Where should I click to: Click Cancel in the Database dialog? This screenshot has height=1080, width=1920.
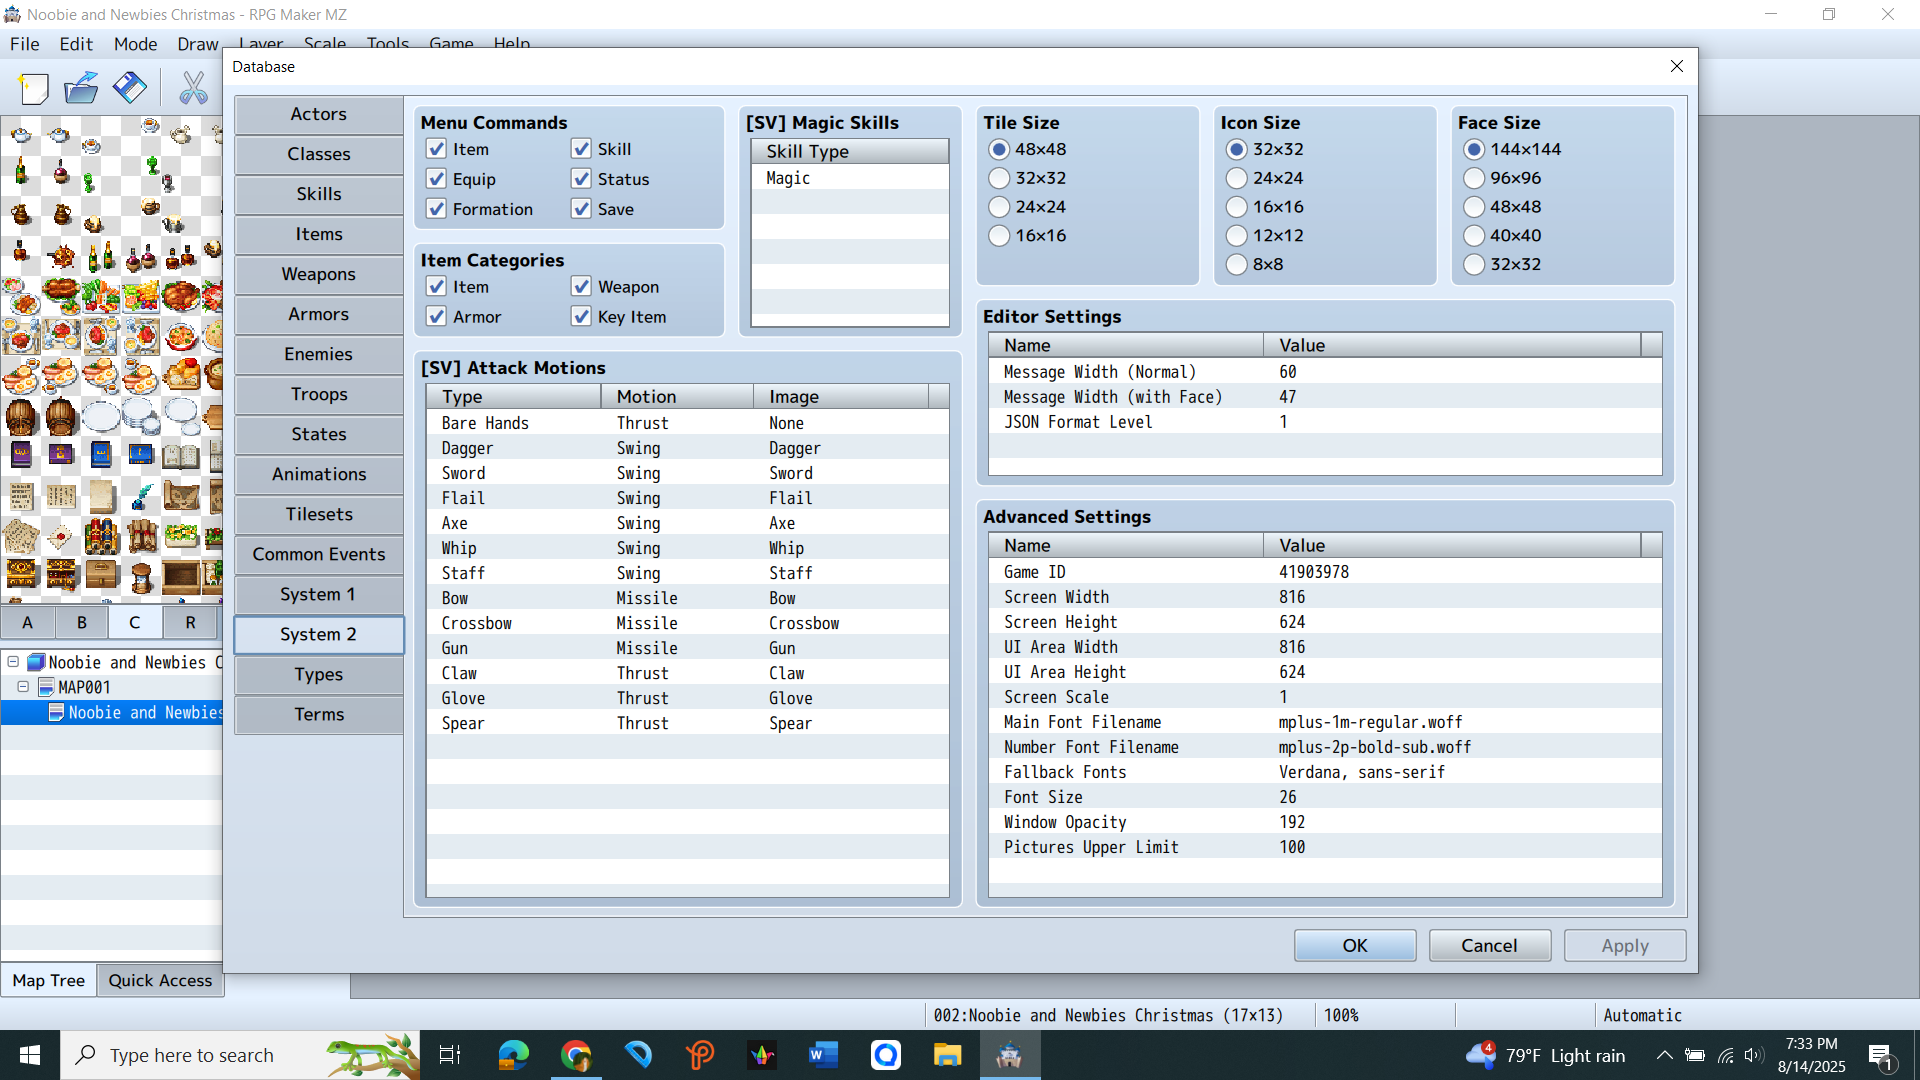click(1490, 946)
